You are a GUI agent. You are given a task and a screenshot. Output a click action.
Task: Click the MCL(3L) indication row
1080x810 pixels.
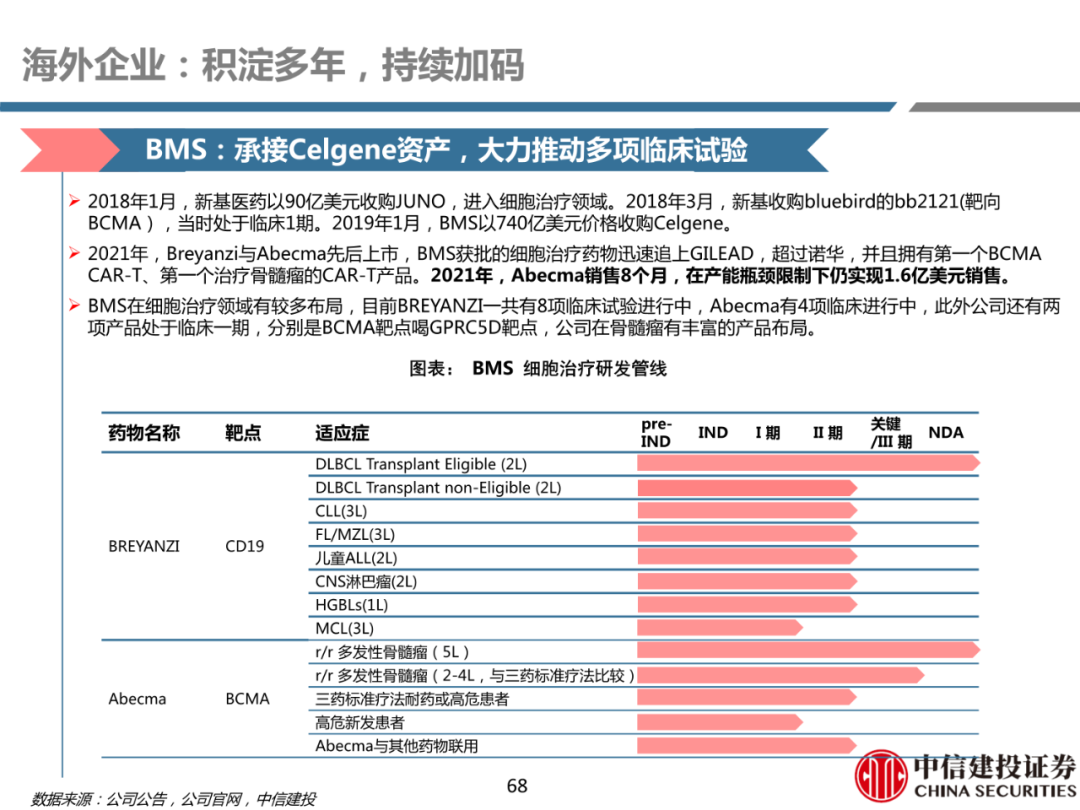[x=643, y=628]
